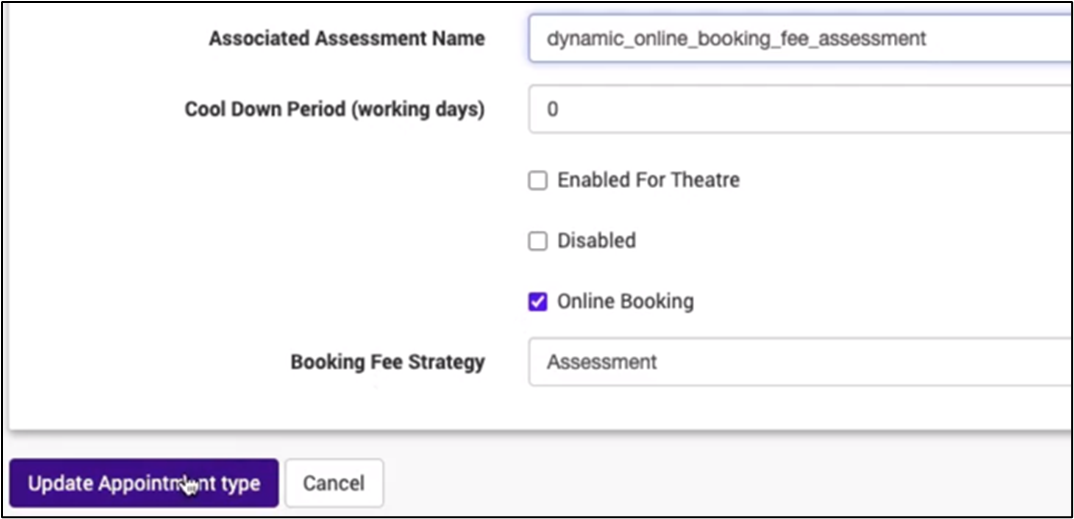
Task: Click the 'Booking Fee Strategy' label text
Action: point(387,362)
